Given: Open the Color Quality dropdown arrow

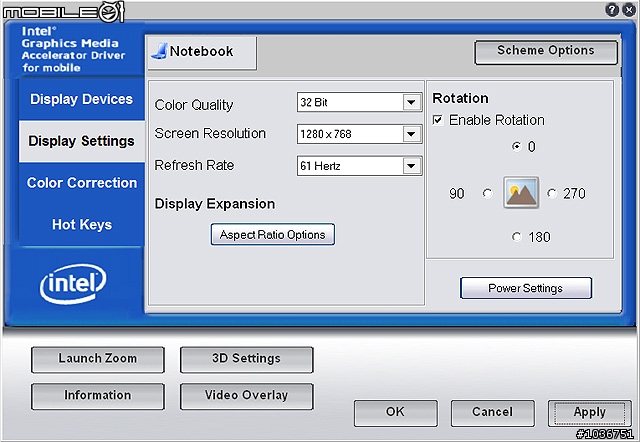Looking at the screenshot, I should point(411,102).
